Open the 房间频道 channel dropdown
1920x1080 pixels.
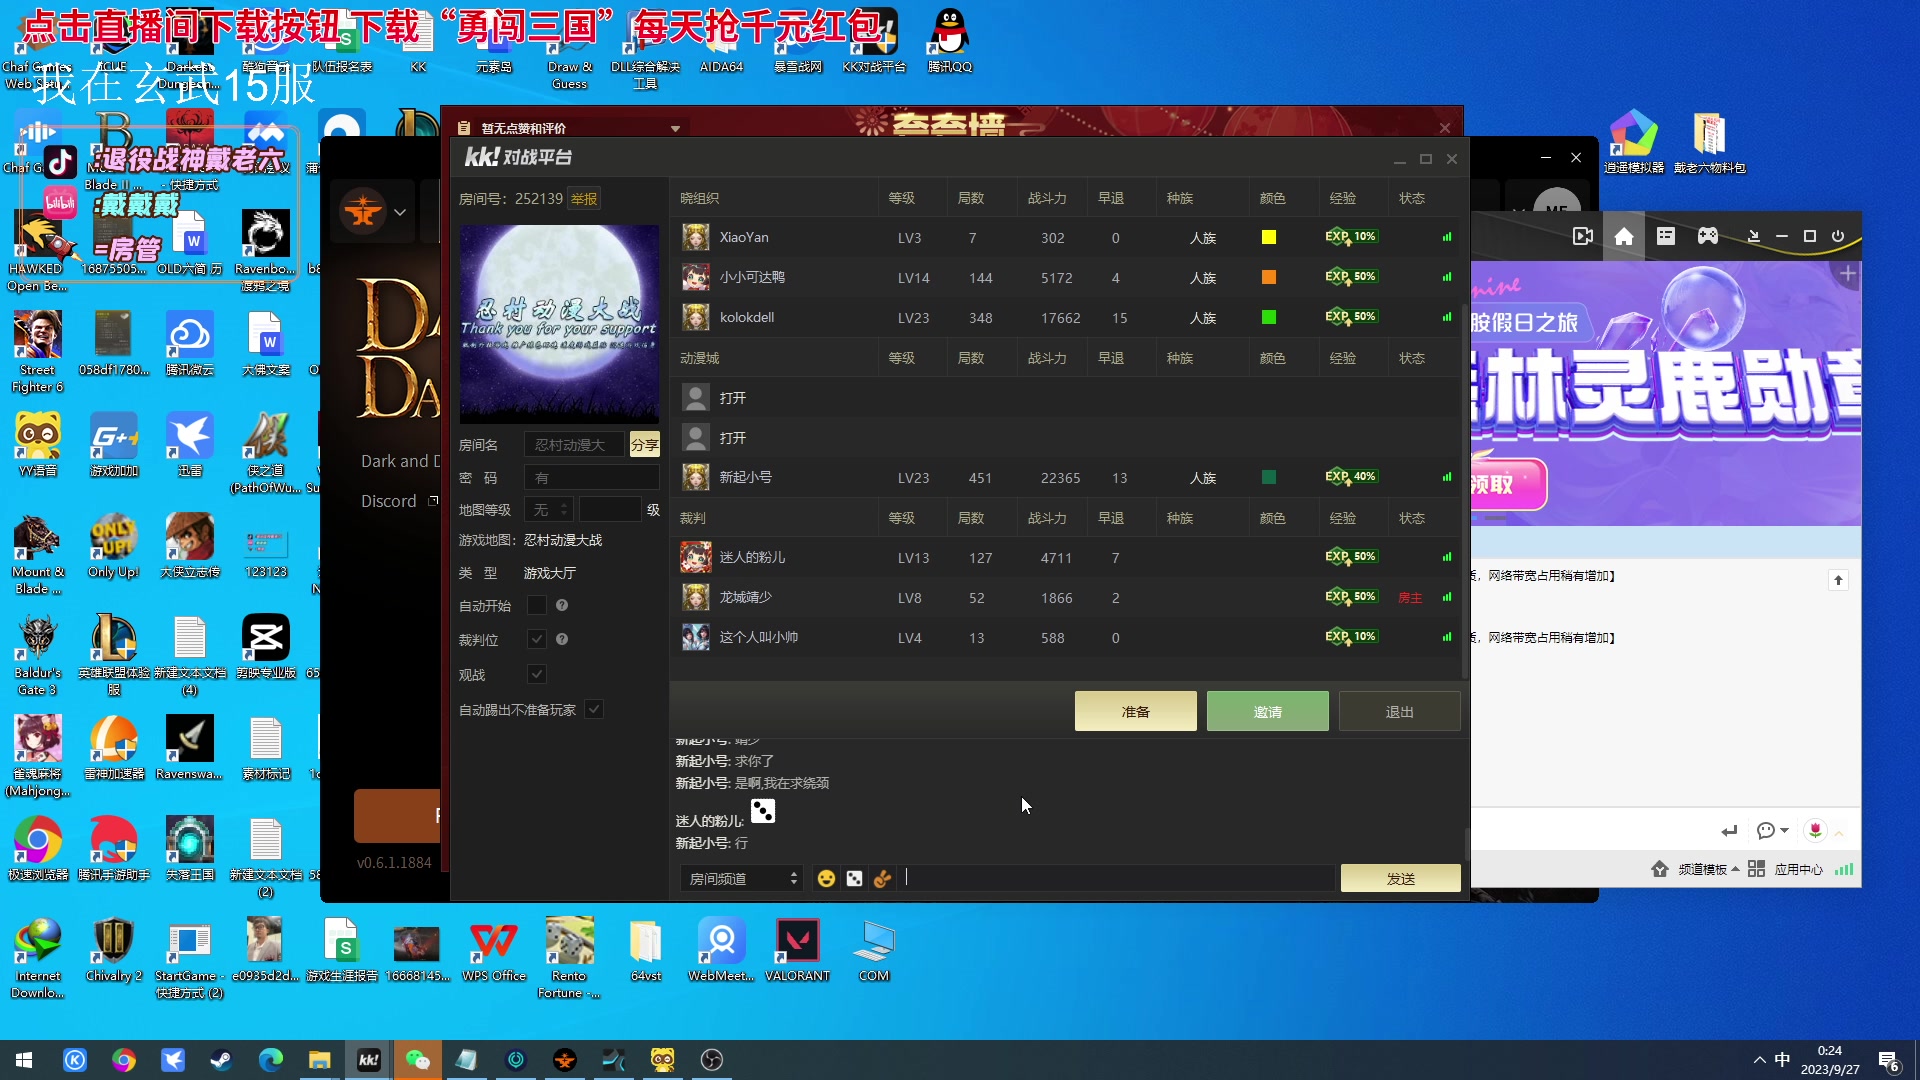741,878
